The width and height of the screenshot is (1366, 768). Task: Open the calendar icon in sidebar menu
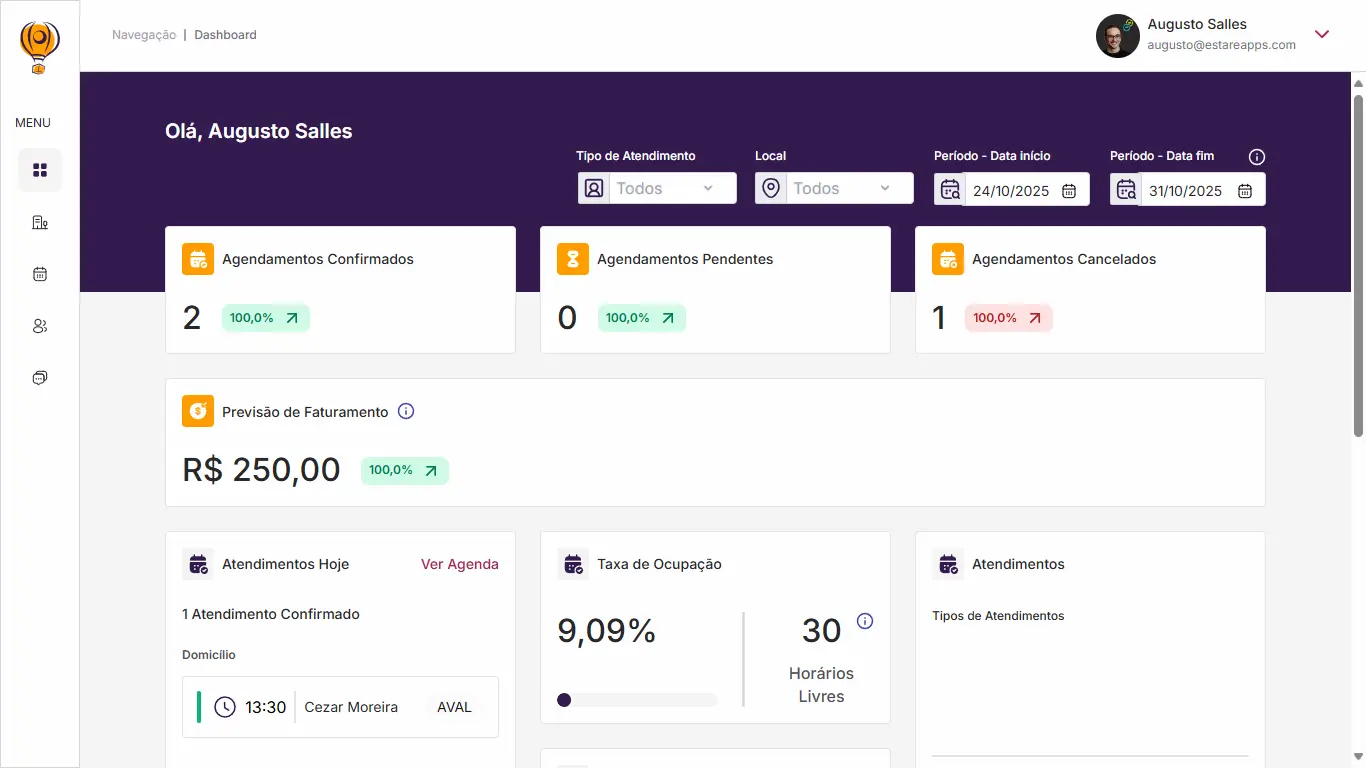click(x=40, y=274)
